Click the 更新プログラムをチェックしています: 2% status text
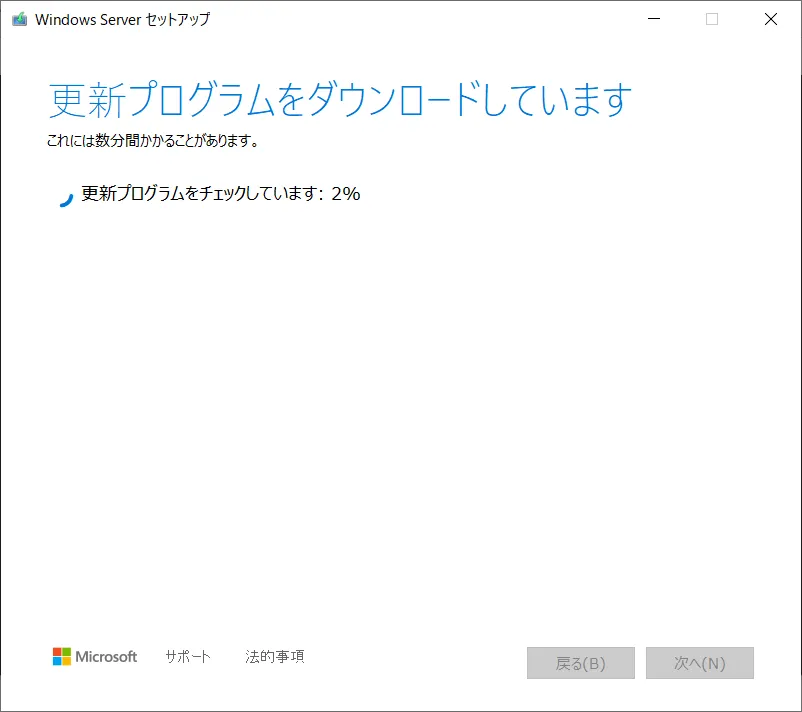802x712 pixels. click(221, 193)
